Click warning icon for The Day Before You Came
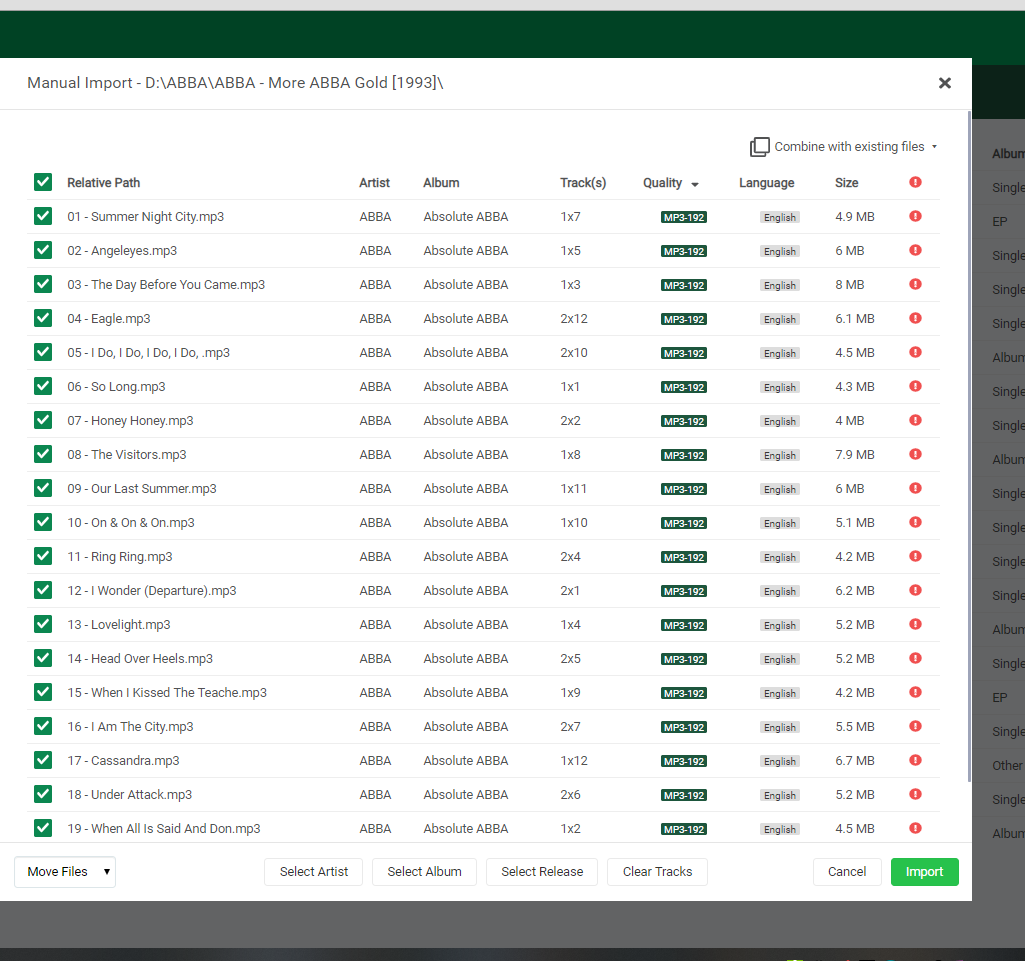 (915, 284)
